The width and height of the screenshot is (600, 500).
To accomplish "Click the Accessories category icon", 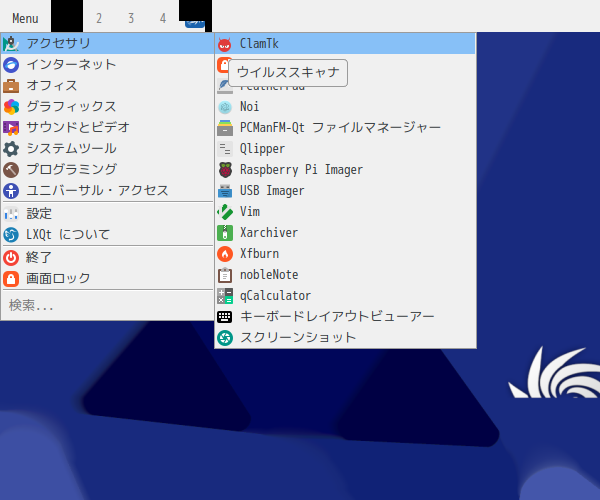I will pos(11,44).
